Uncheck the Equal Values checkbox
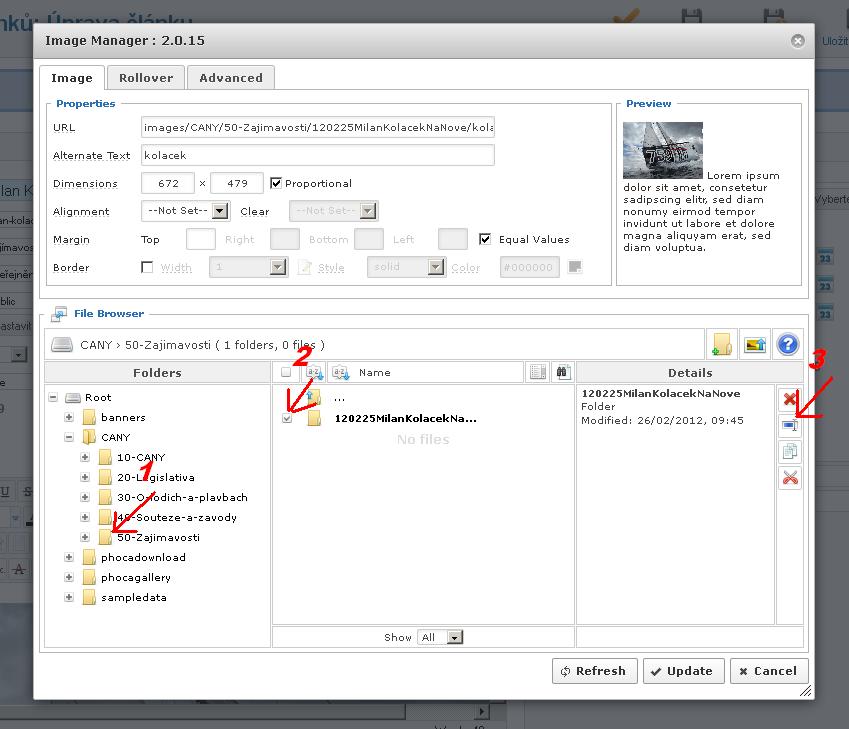This screenshot has height=729, width=849. pyautogui.click(x=485, y=239)
